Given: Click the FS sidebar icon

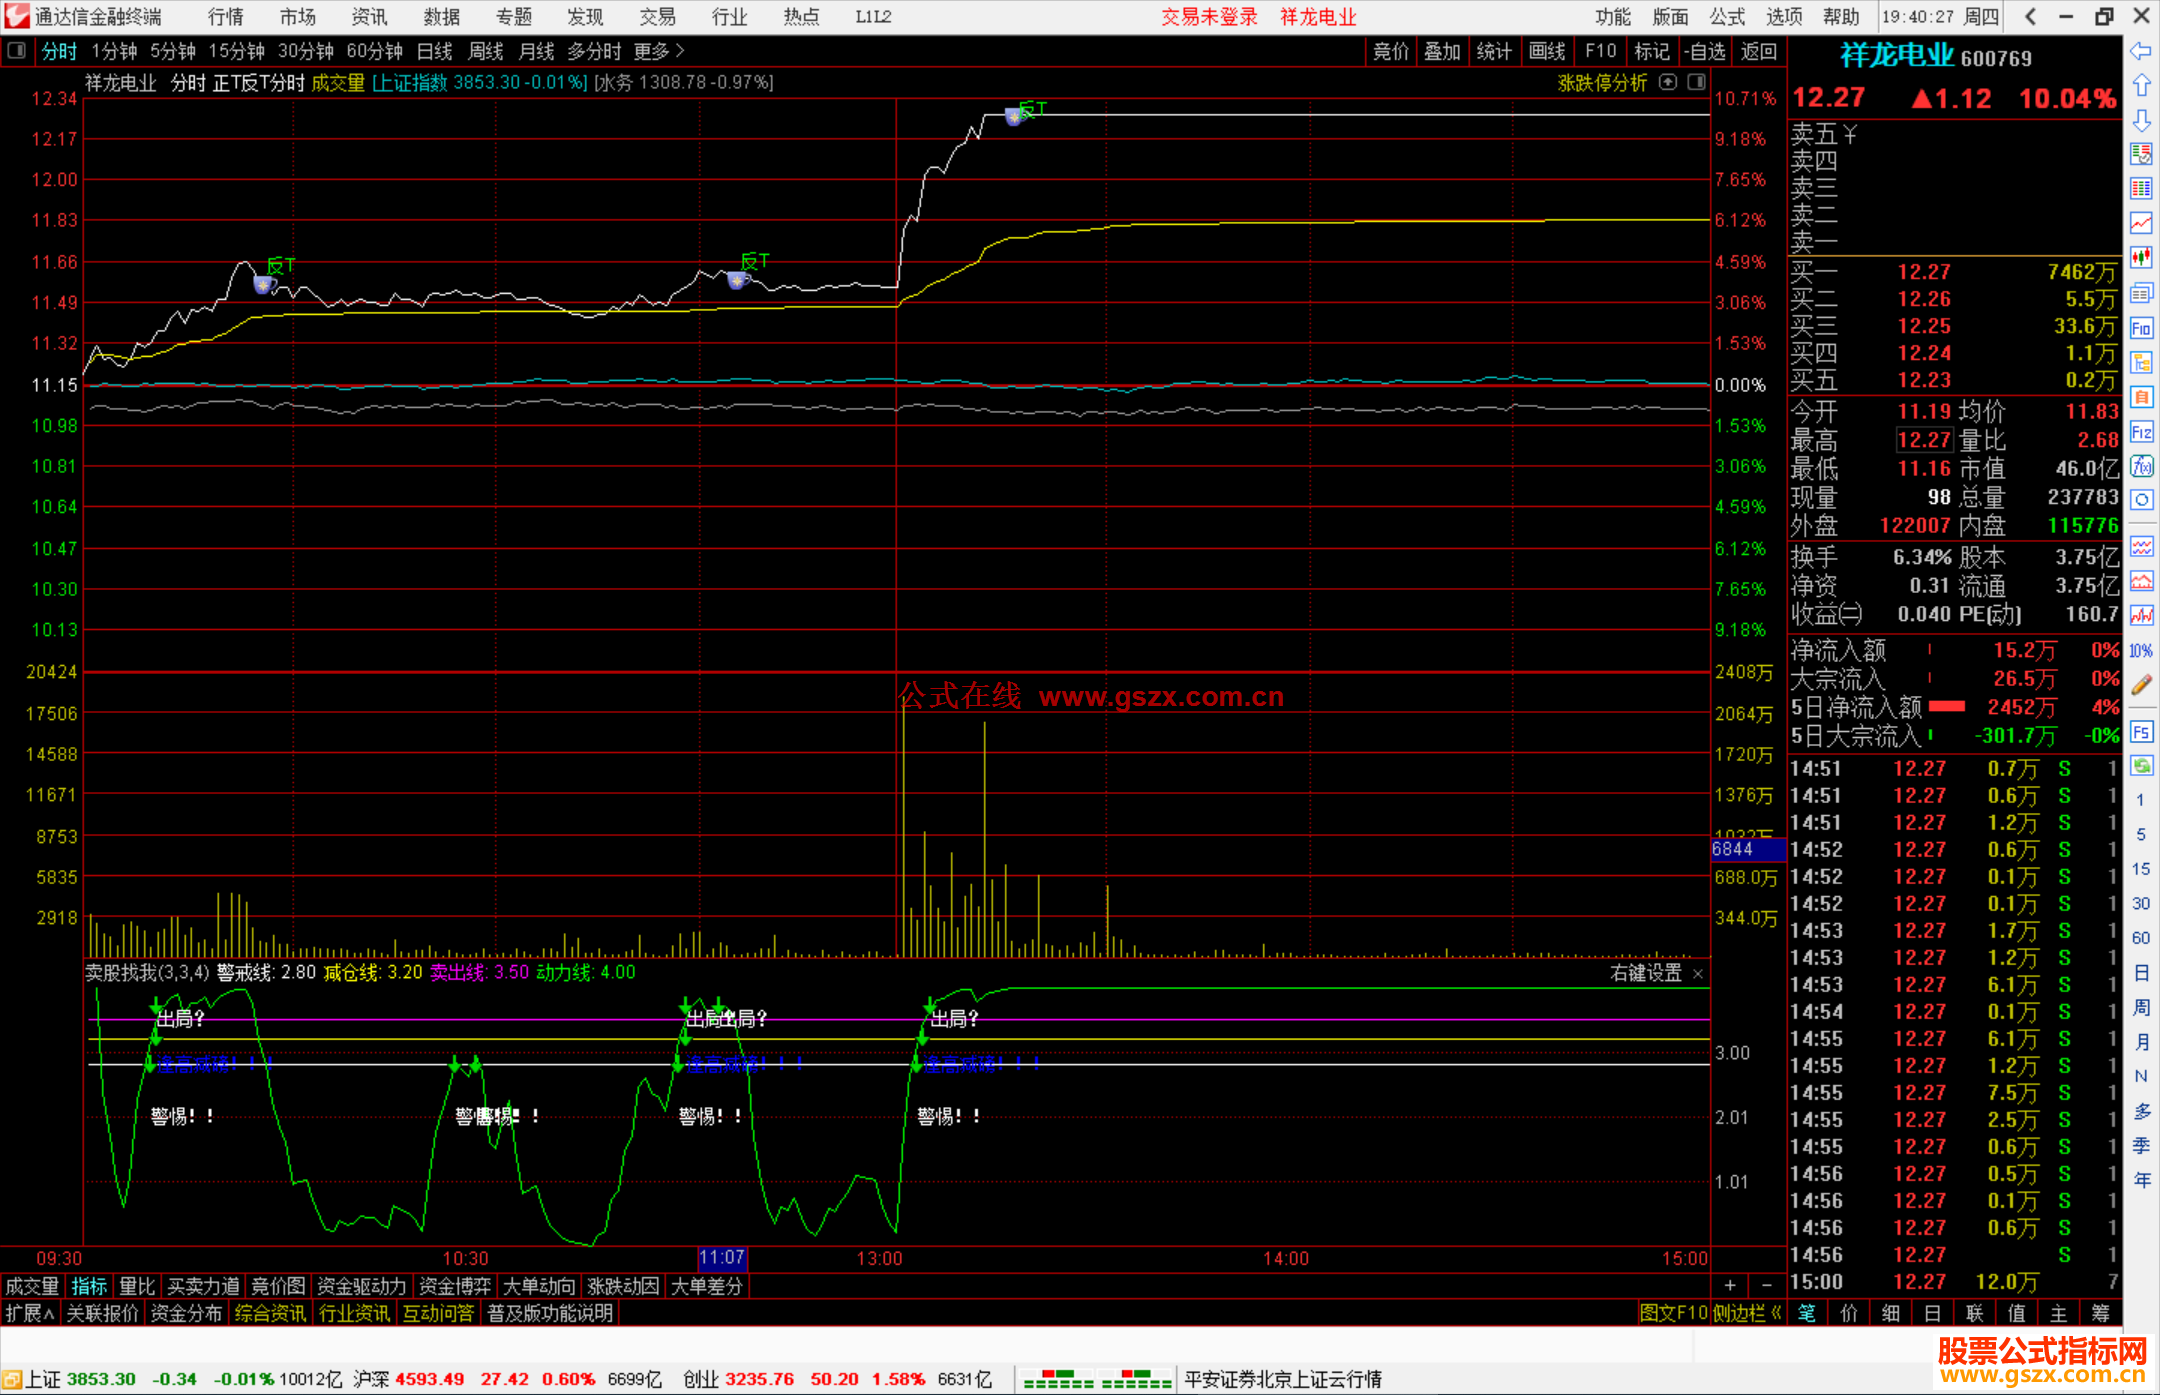Looking at the screenshot, I should pyautogui.click(x=2141, y=732).
